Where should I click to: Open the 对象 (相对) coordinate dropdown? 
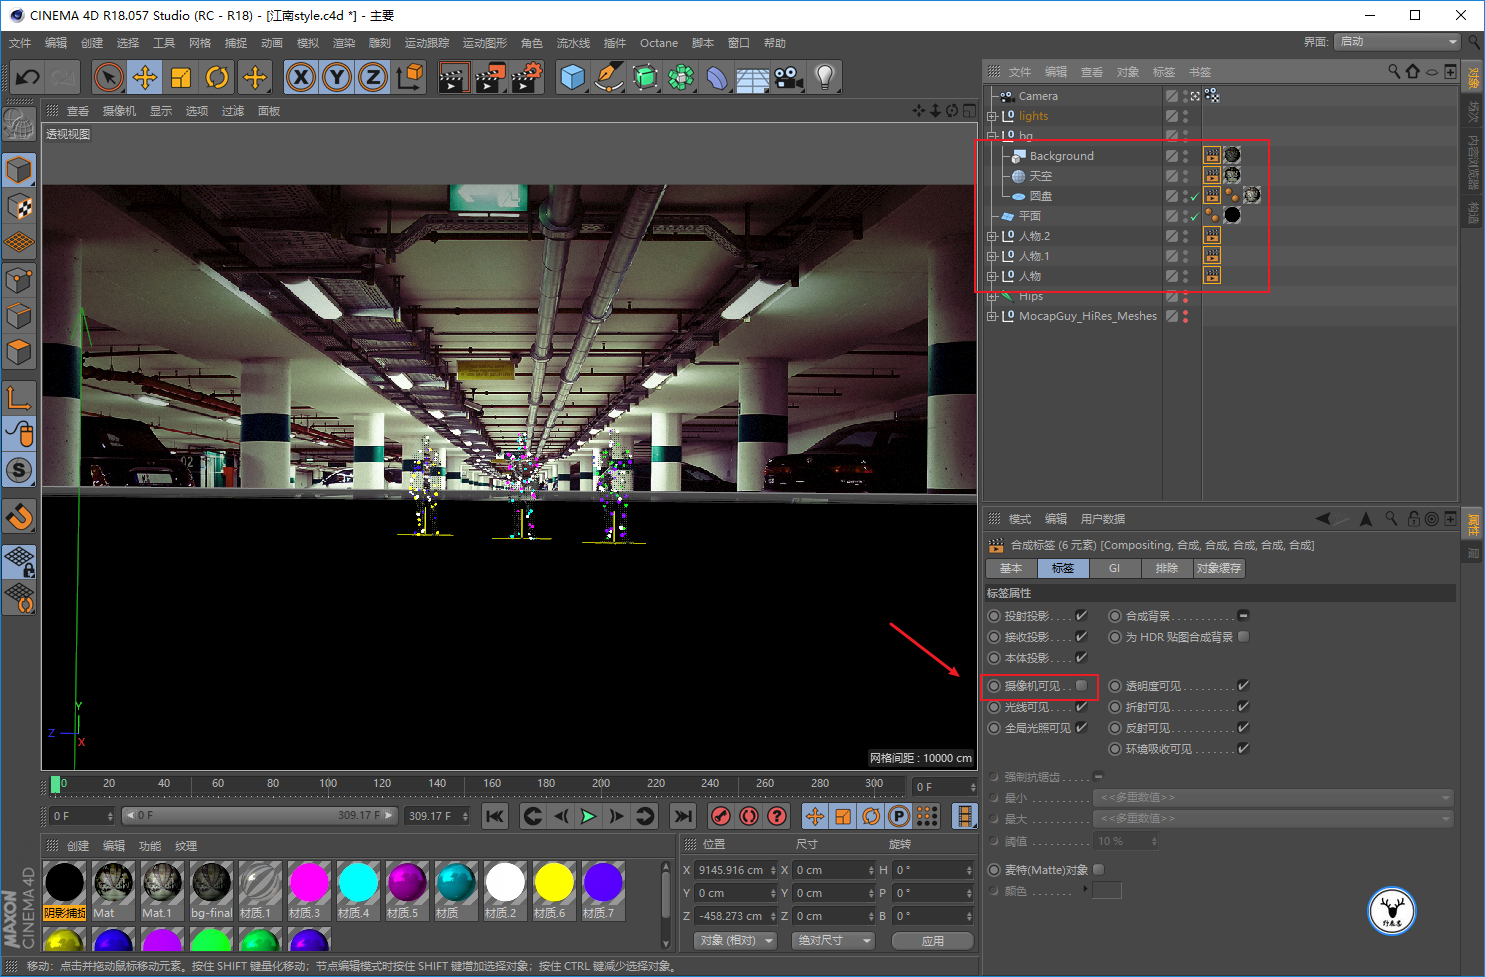(737, 941)
